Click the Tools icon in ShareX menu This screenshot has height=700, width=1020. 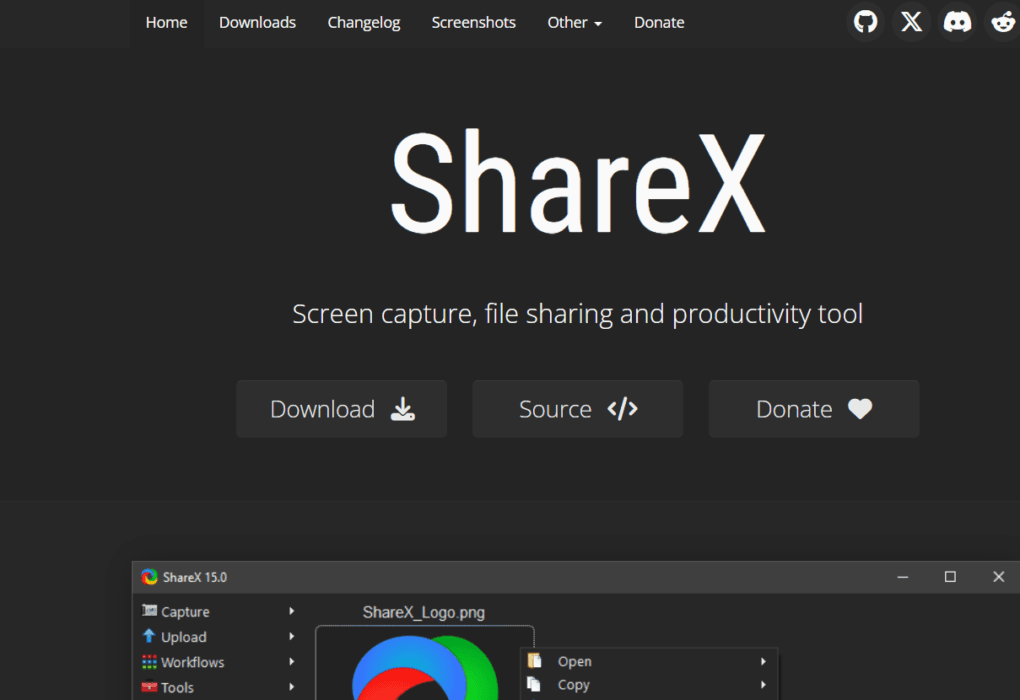click(x=148, y=687)
